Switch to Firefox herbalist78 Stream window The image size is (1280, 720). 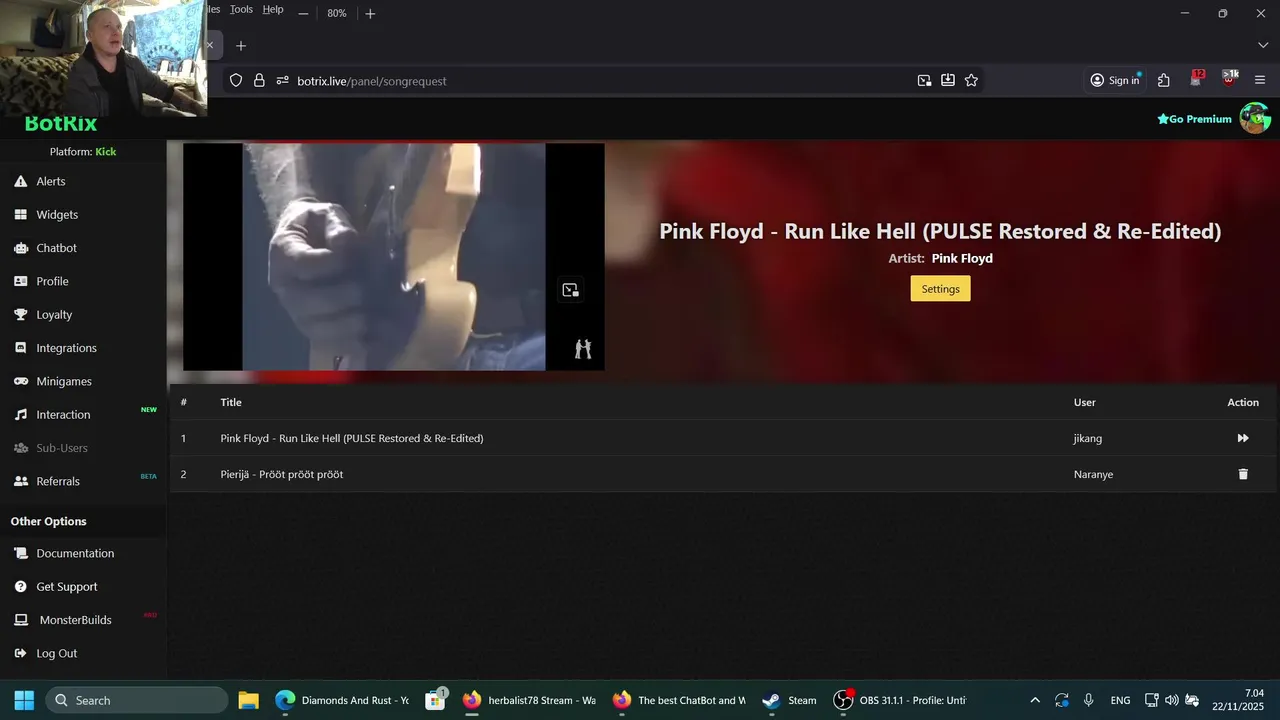(530, 700)
